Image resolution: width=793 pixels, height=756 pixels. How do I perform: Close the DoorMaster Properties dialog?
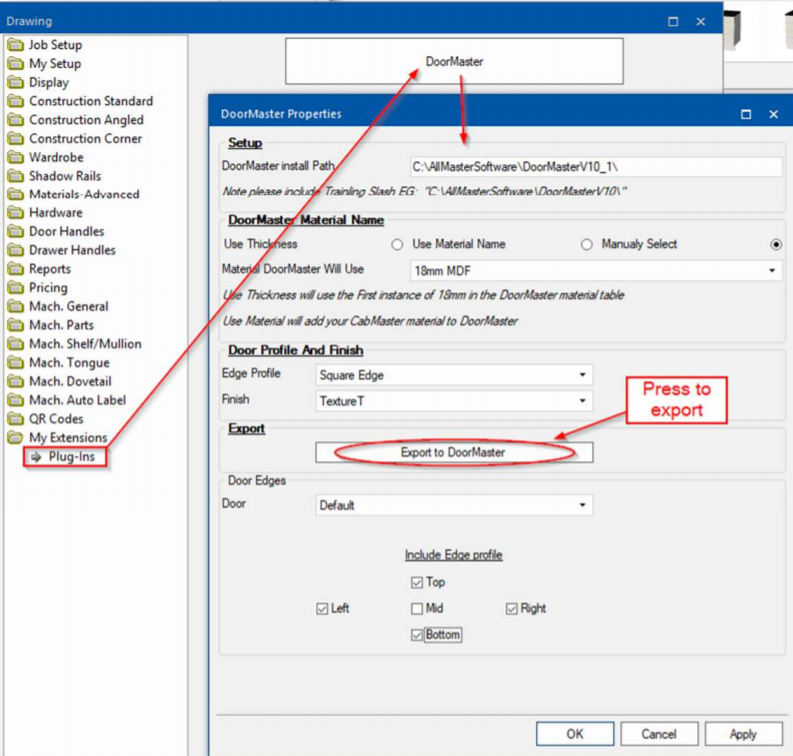click(x=773, y=114)
